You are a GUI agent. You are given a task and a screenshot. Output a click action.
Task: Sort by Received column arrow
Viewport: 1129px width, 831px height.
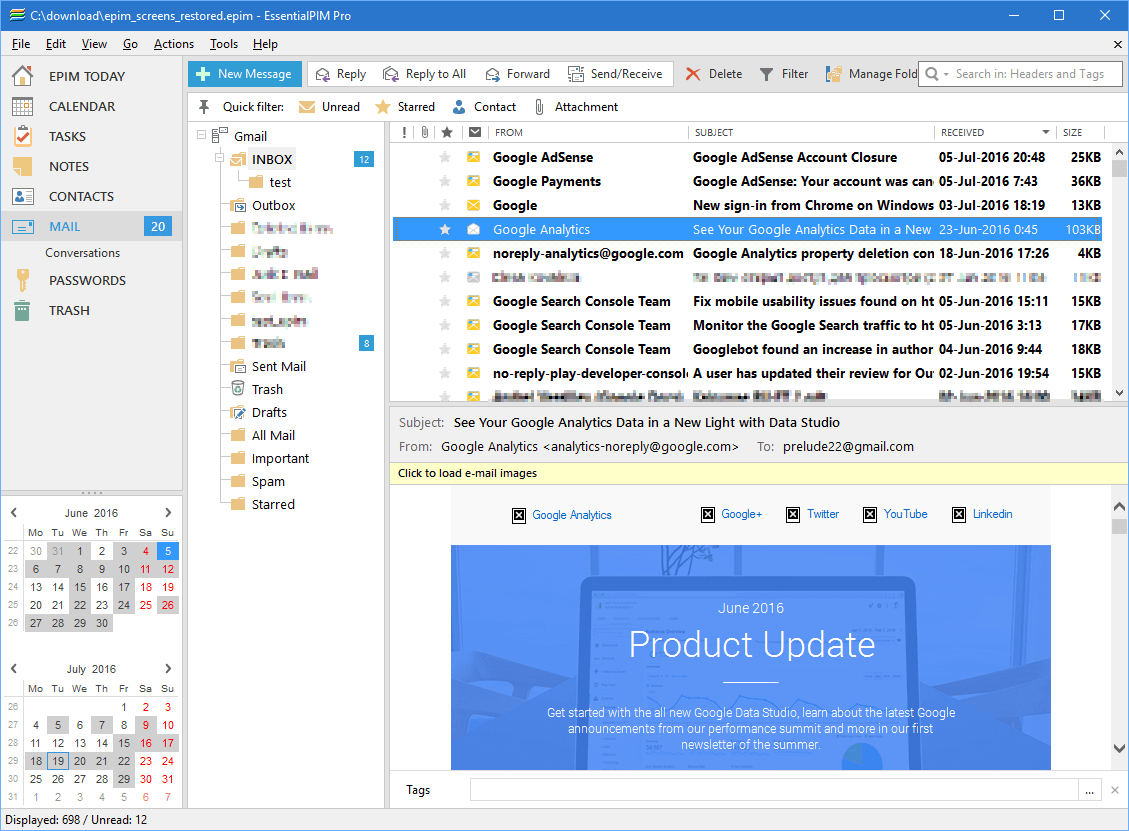click(1045, 132)
